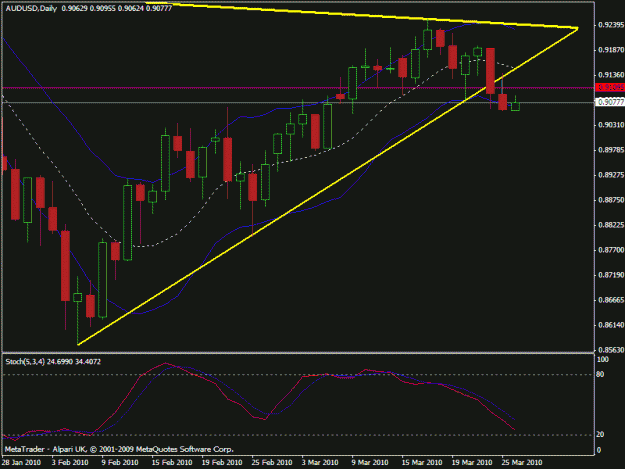Screen dimensions: 625x469
Task: Click the AUDUSD,Daily chart title text
Action: (x=31, y=8)
